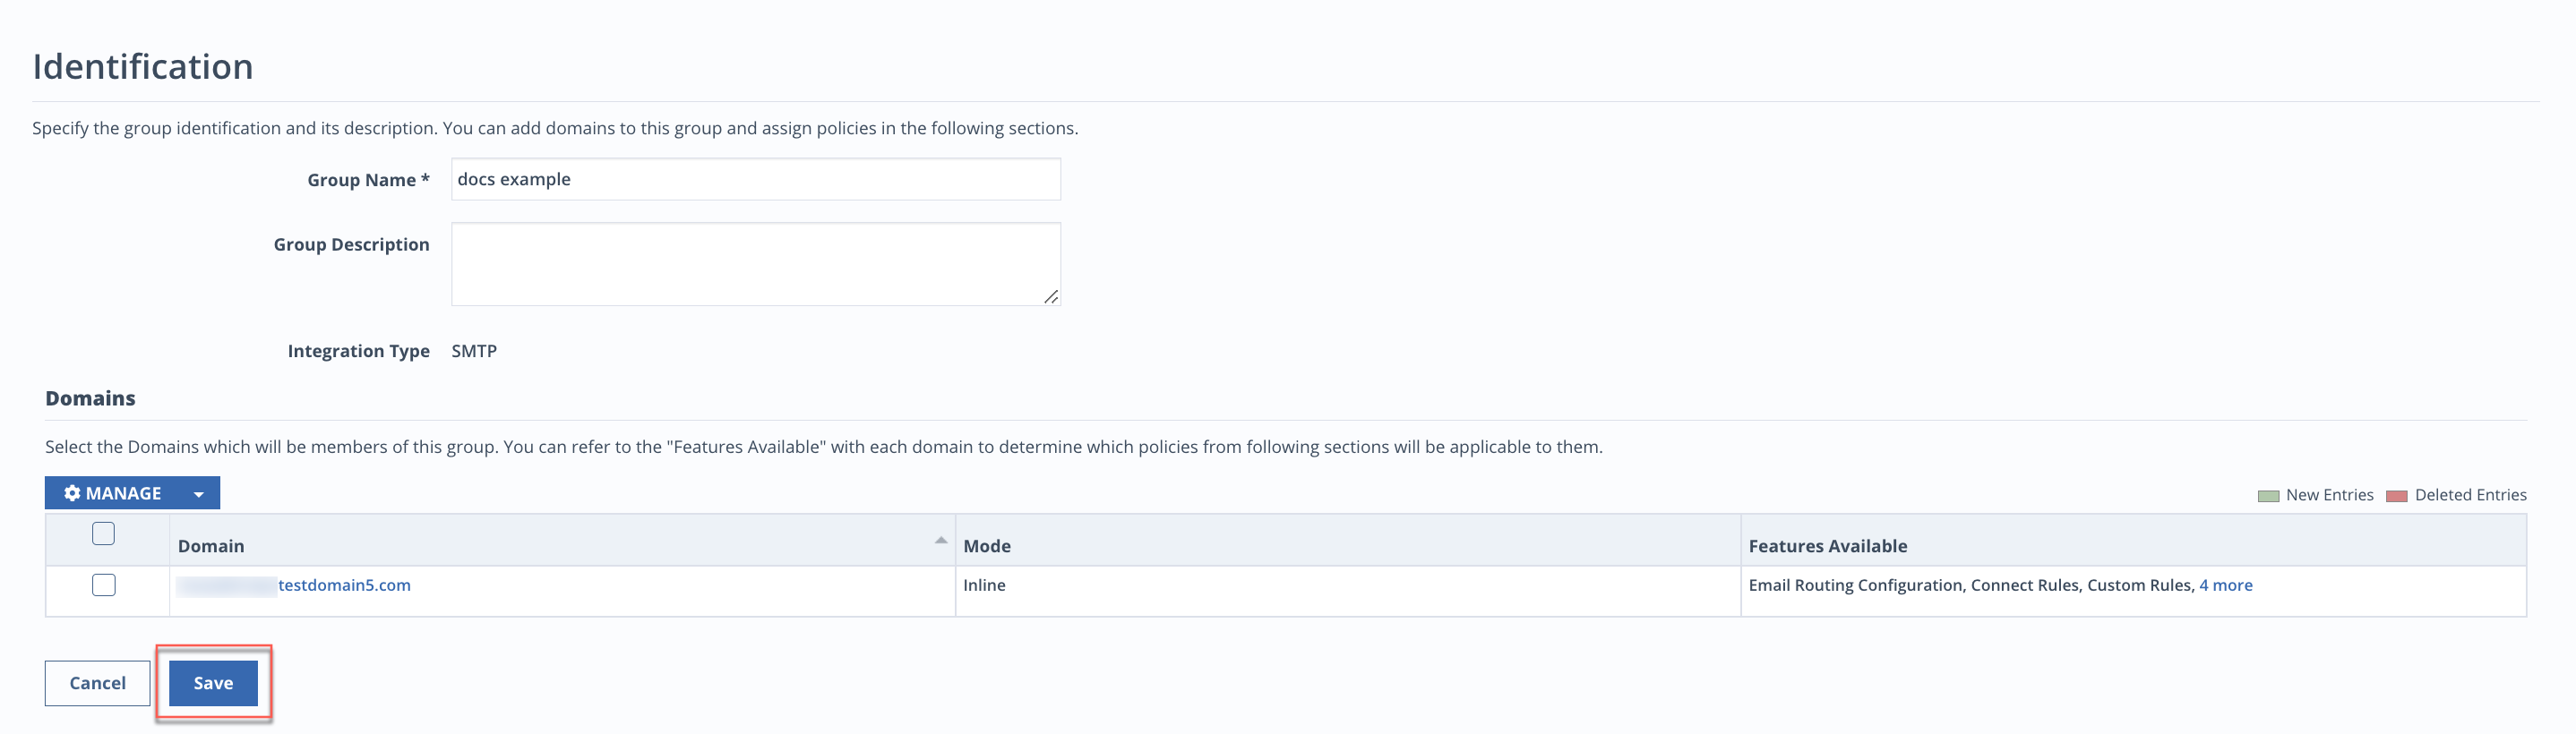This screenshot has width=2576, height=734.
Task: Click the Group Description resize handle
Action: click(1050, 297)
